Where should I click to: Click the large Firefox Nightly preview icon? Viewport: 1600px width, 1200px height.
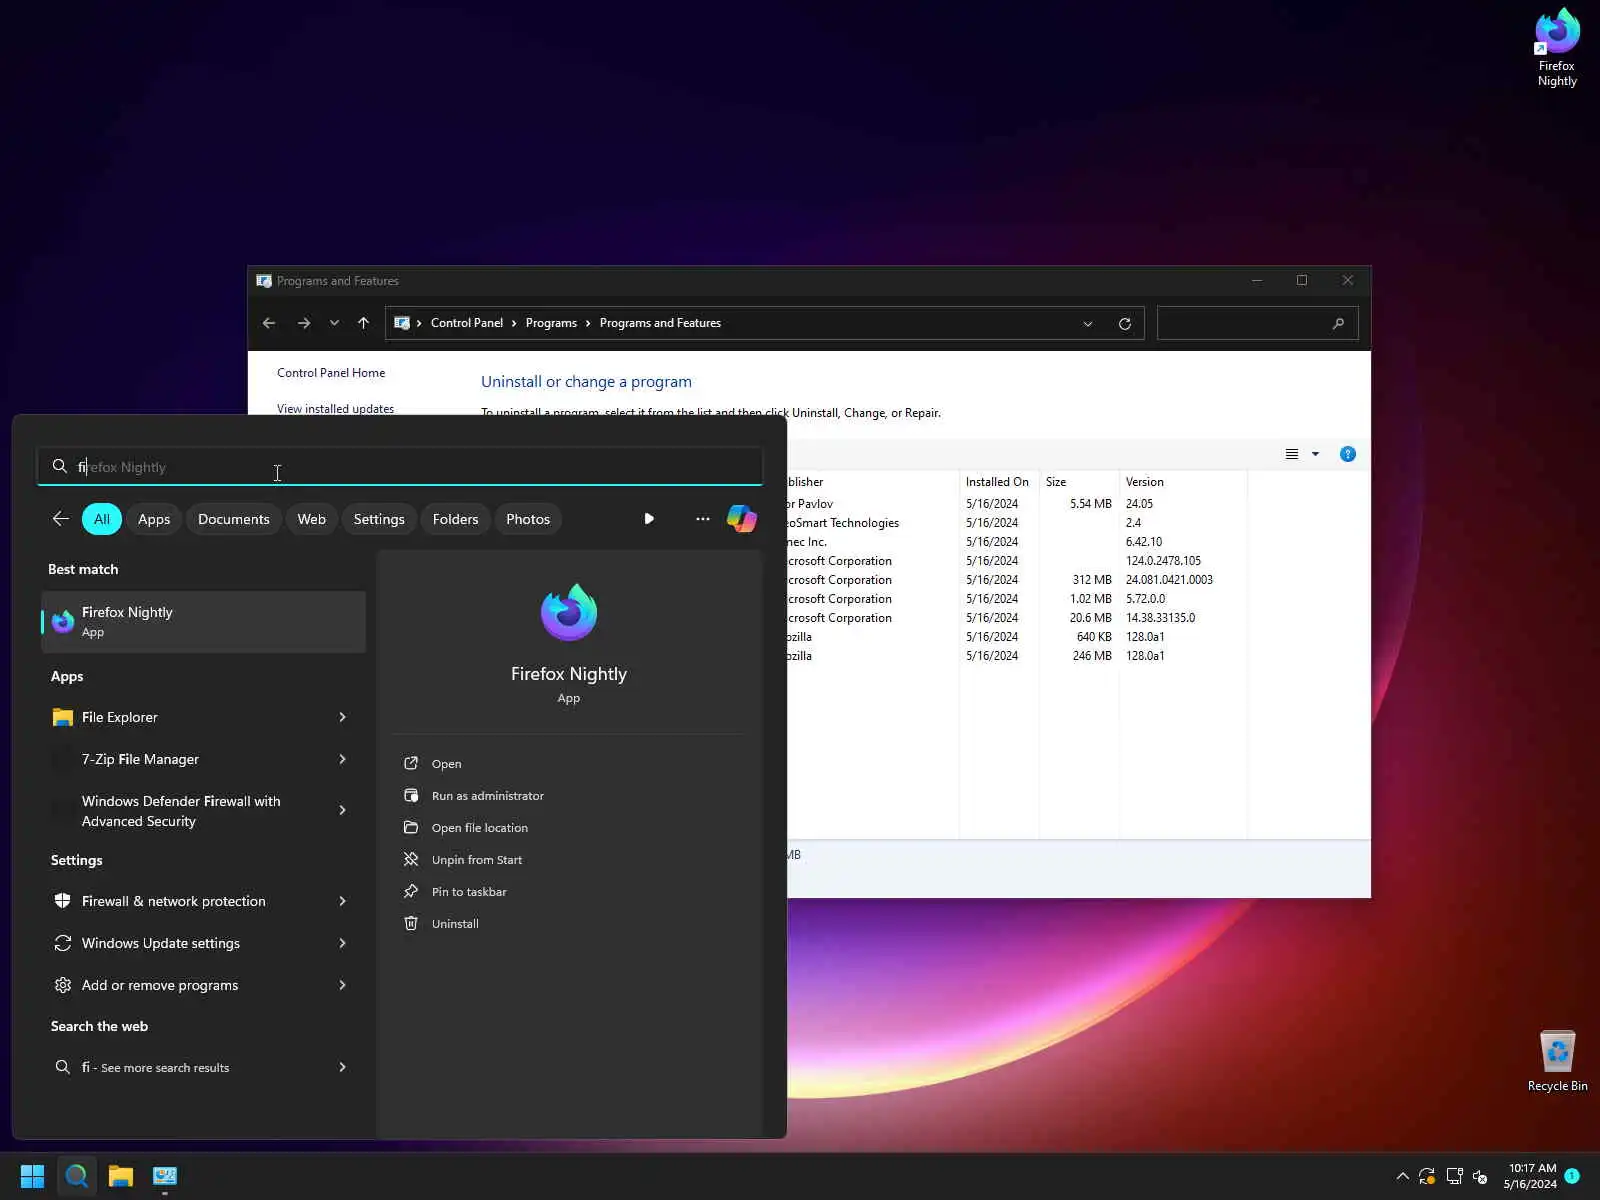[569, 612]
